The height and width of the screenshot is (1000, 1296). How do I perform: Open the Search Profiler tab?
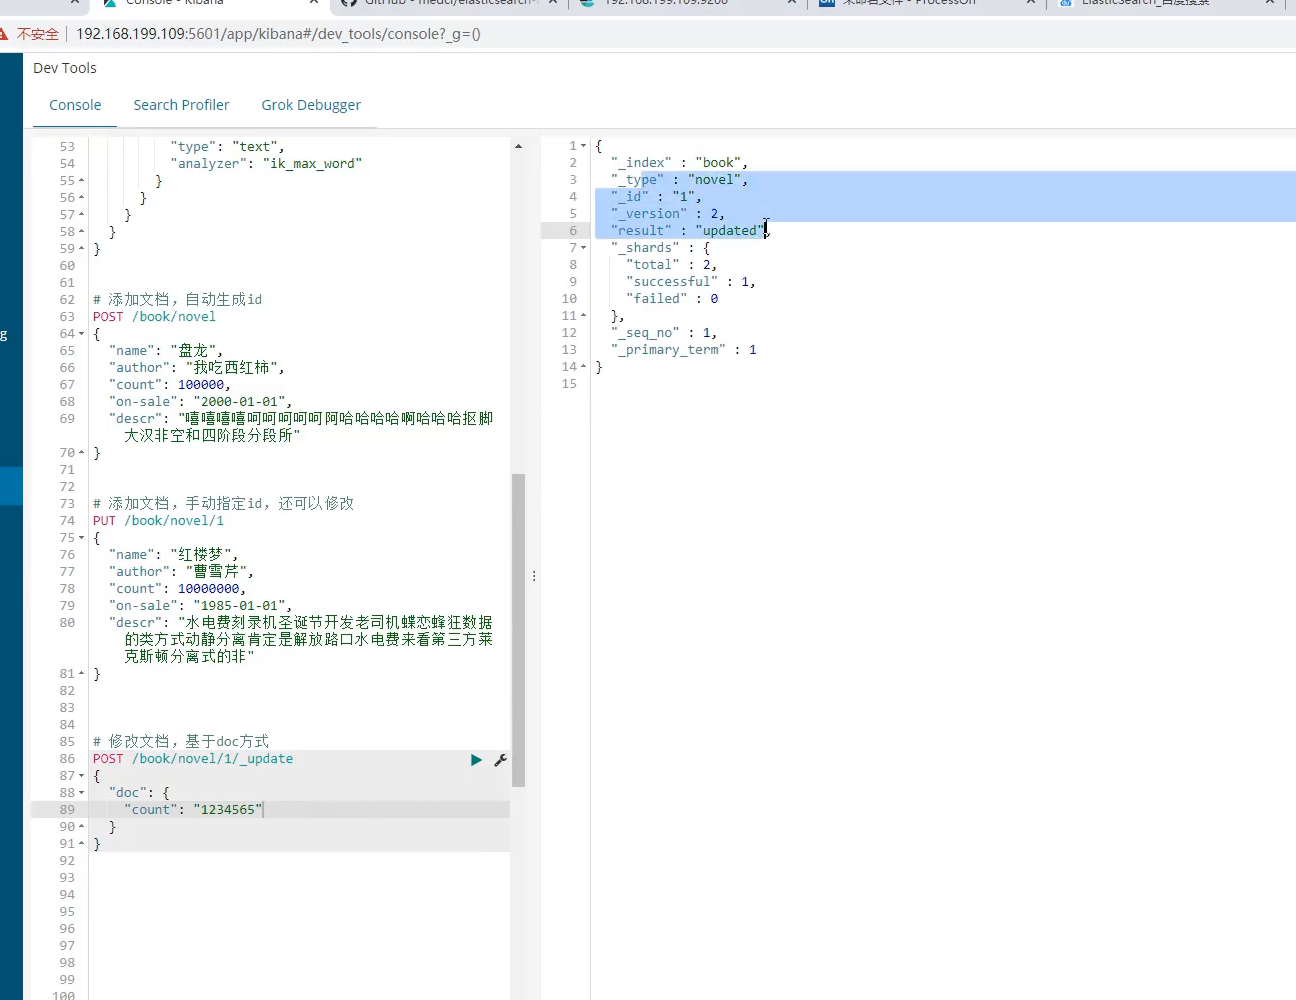[181, 105]
